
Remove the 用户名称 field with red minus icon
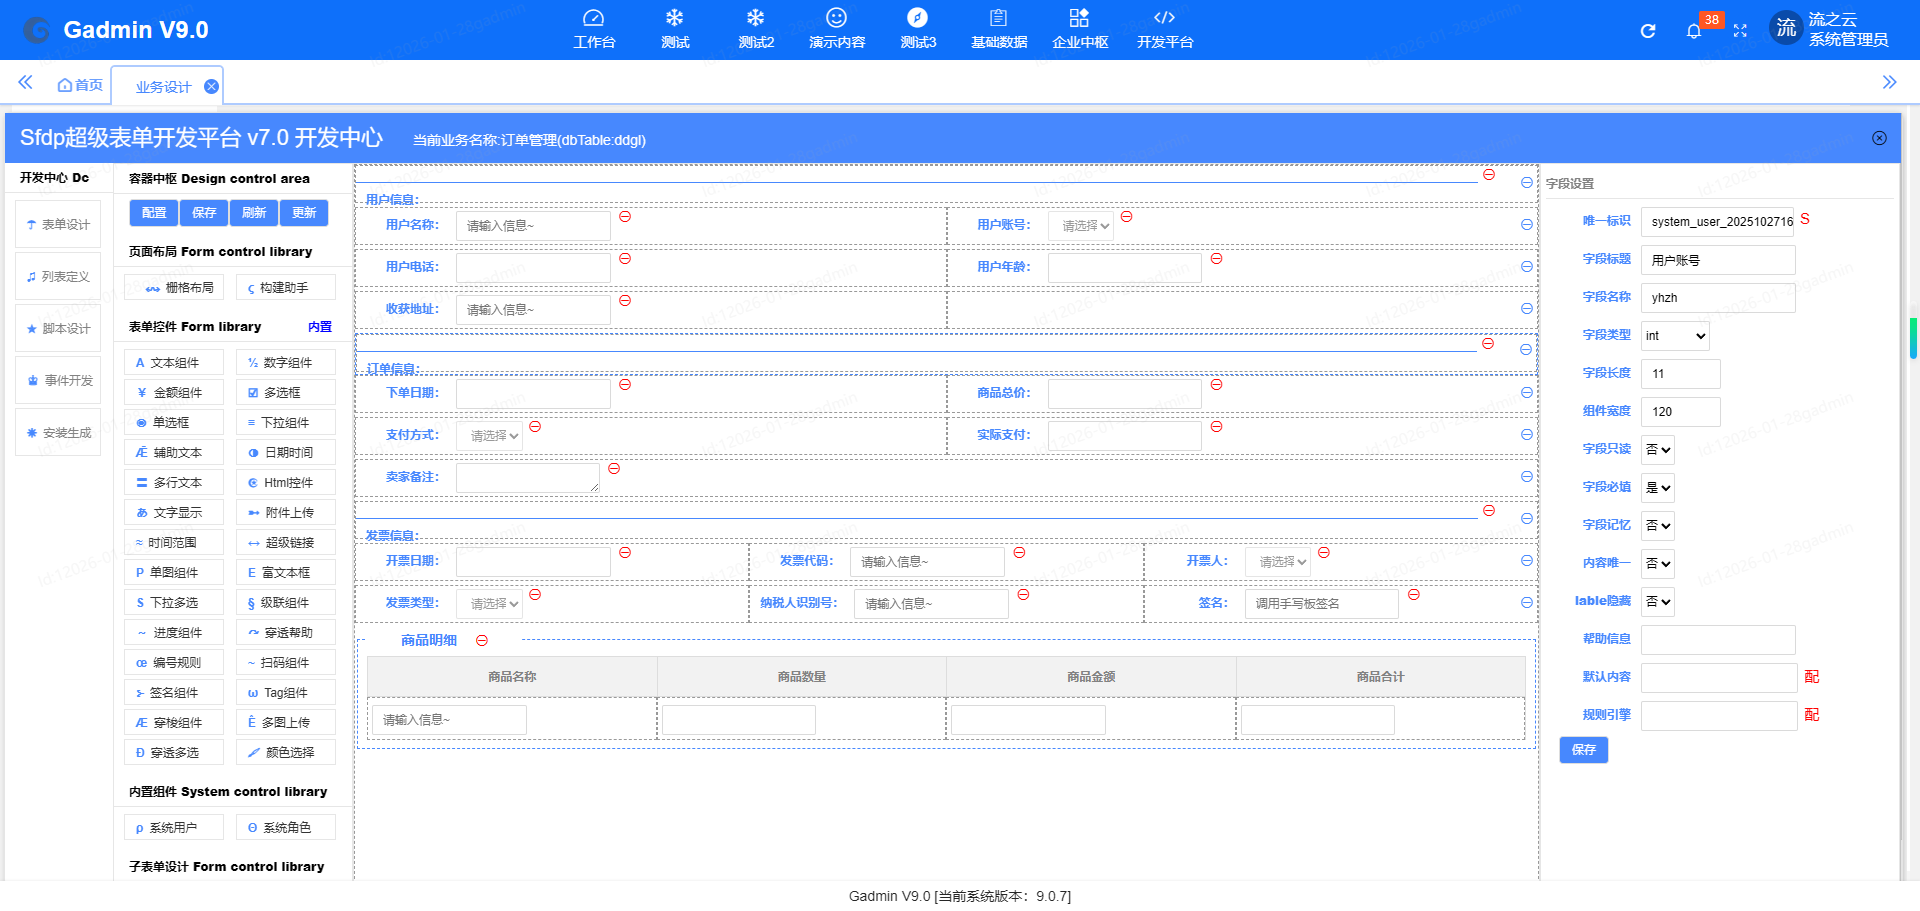(x=625, y=217)
